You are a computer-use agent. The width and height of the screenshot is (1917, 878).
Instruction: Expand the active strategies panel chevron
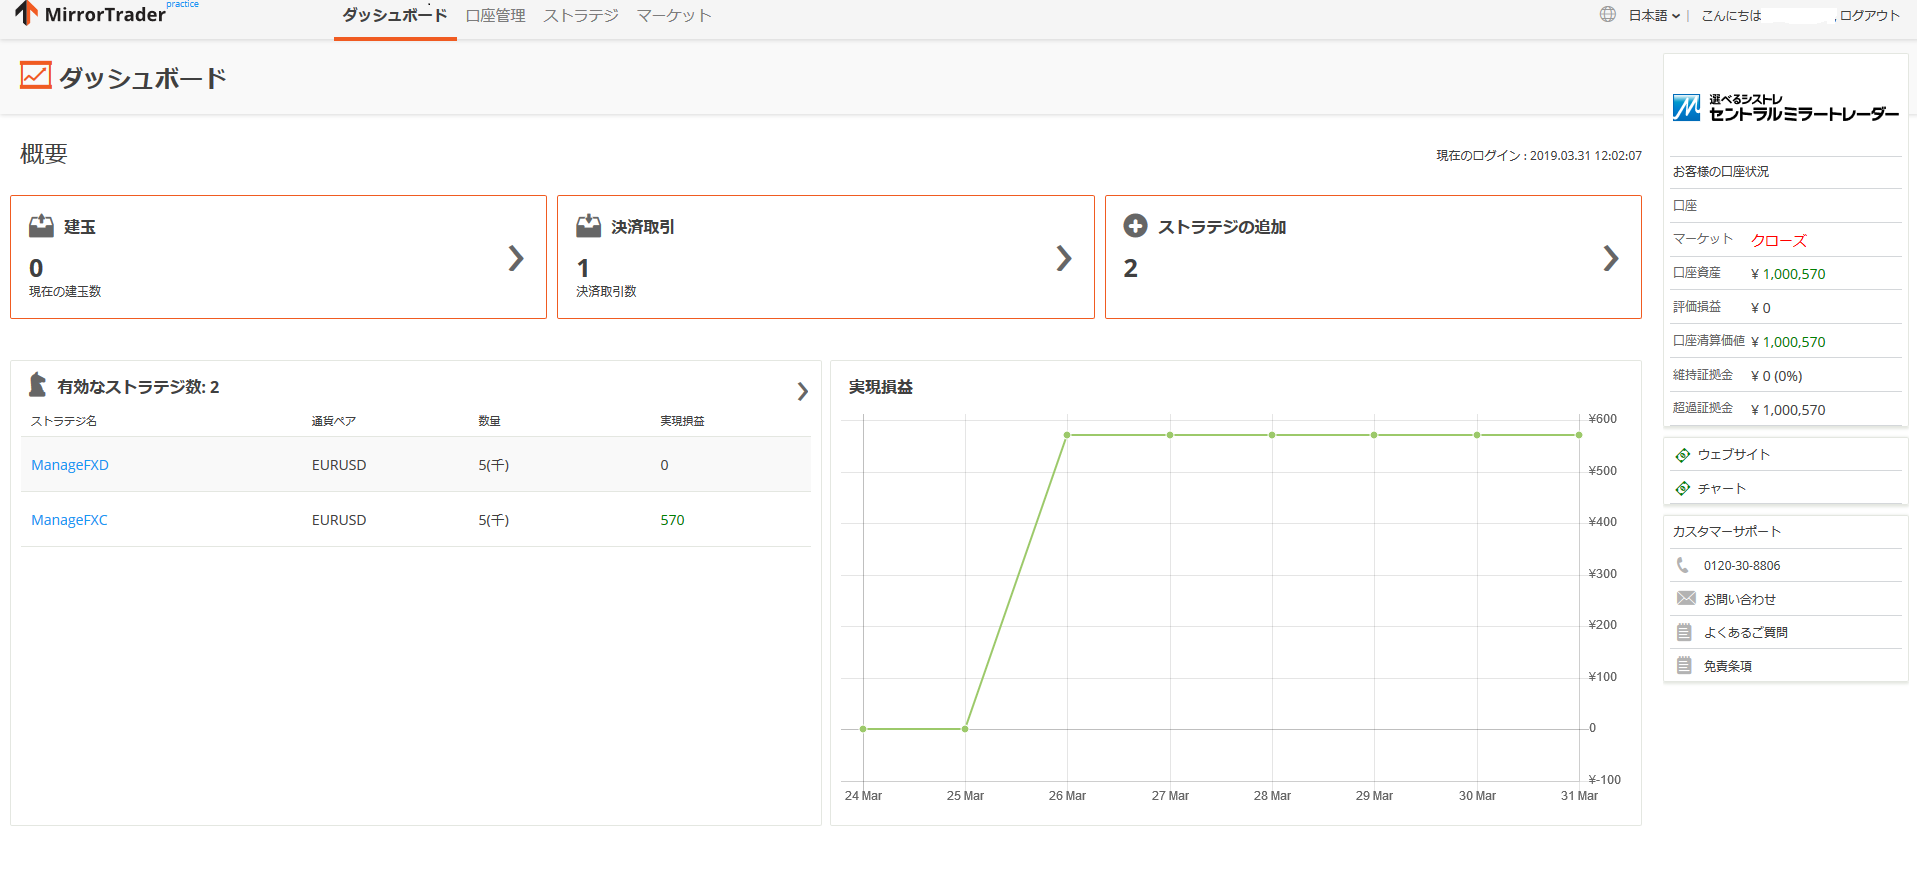click(x=802, y=391)
